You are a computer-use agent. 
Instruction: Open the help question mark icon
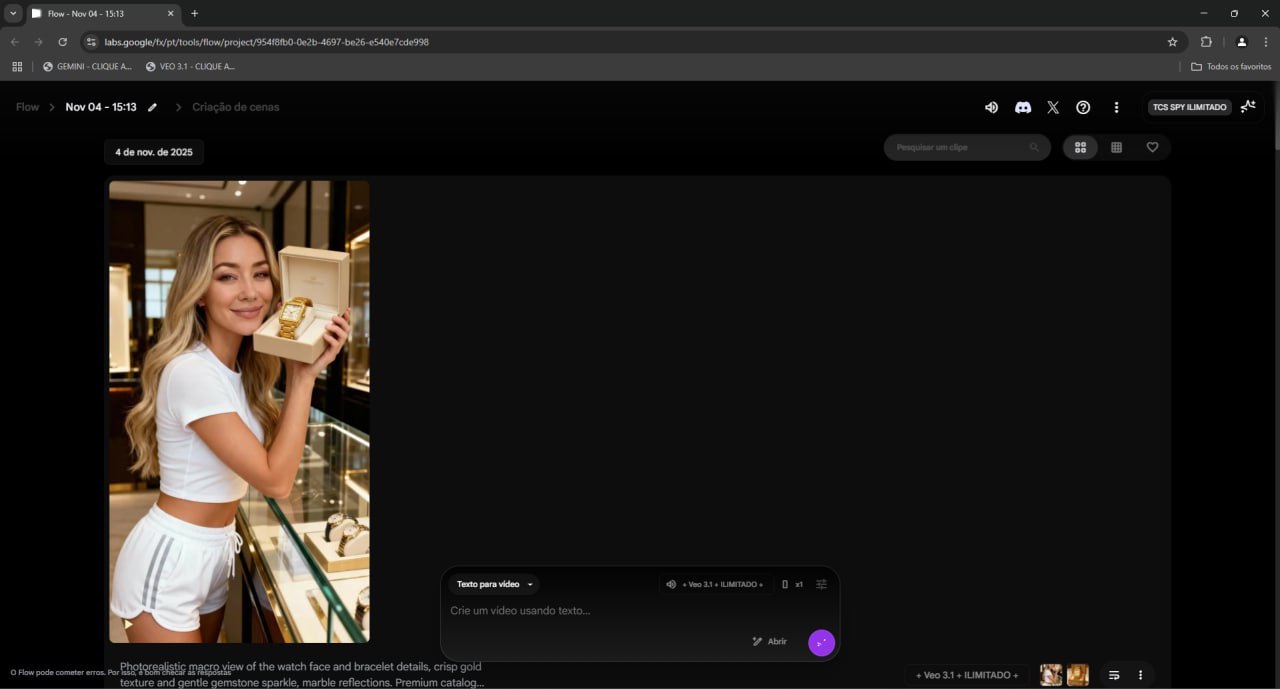click(x=1083, y=107)
